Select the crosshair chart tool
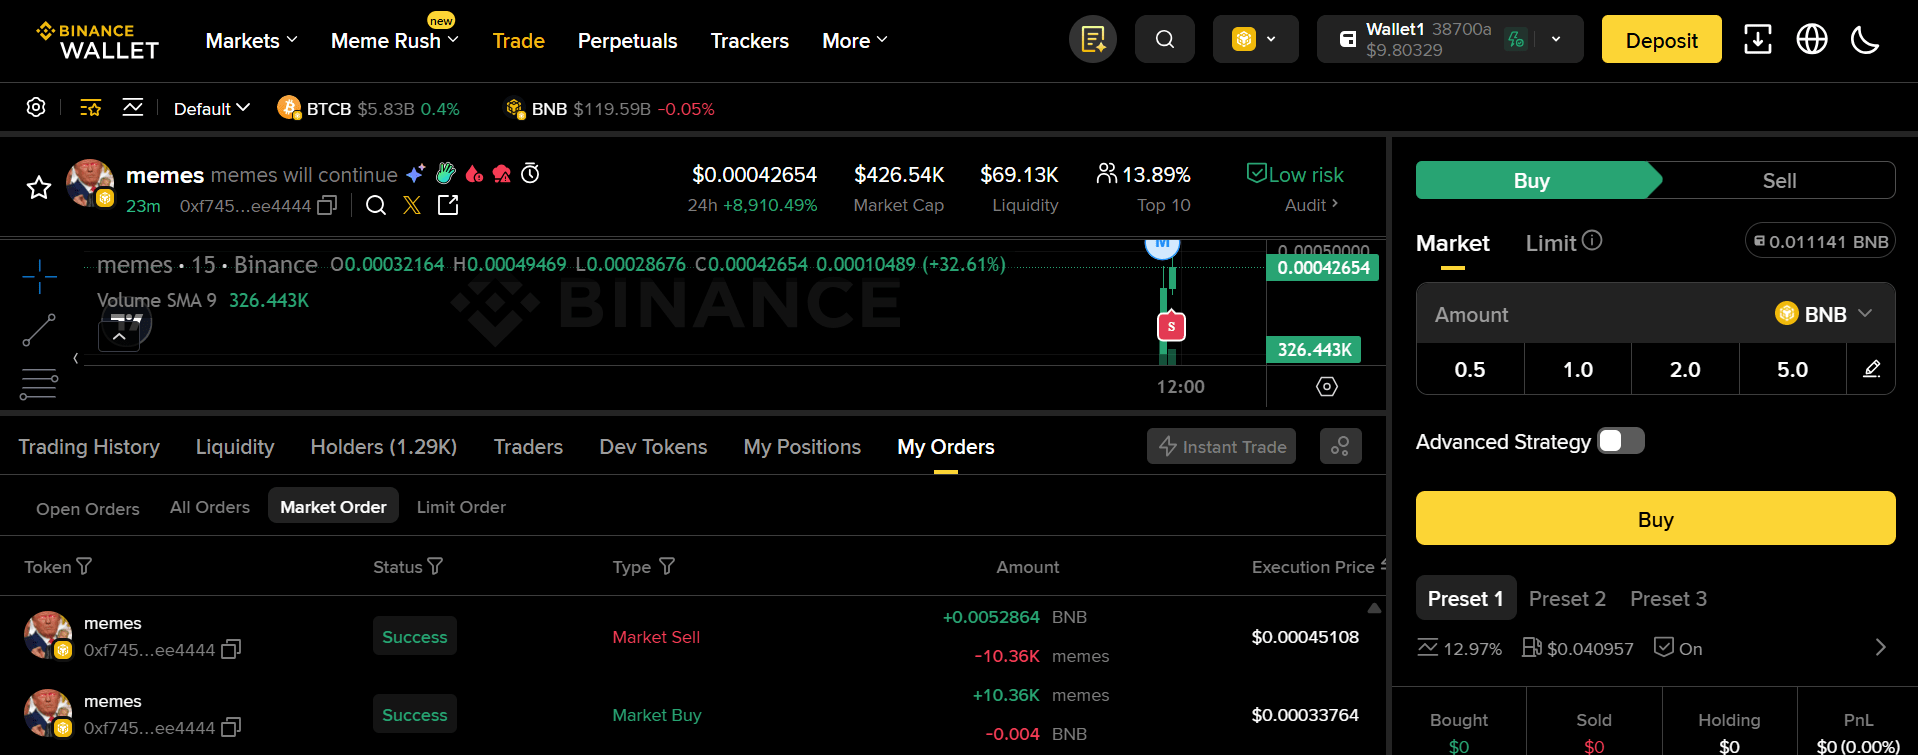The image size is (1918, 755). pyautogui.click(x=40, y=275)
